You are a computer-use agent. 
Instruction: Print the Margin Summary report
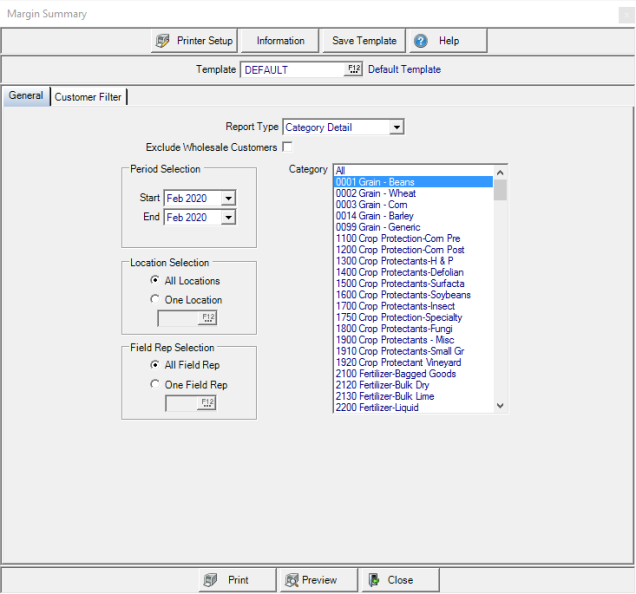click(x=237, y=580)
